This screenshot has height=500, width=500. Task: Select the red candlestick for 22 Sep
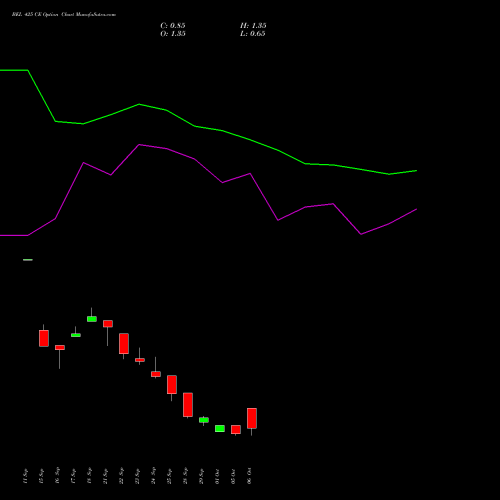(x=124, y=344)
